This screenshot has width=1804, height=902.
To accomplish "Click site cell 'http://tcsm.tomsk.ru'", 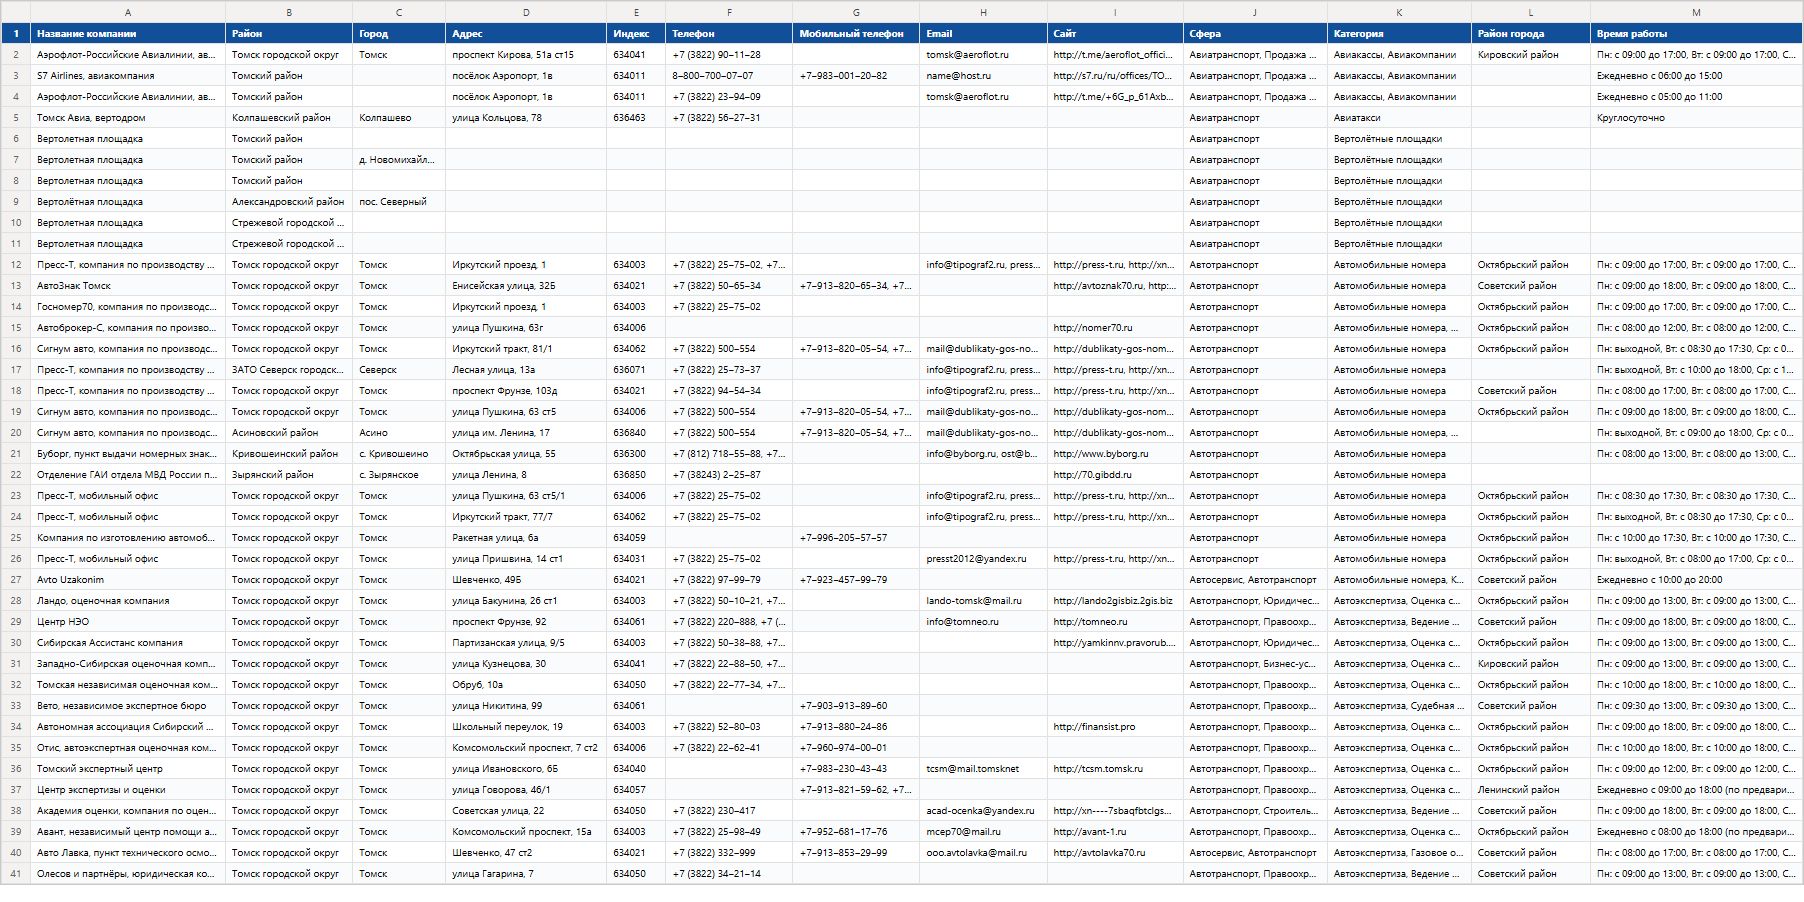I will coord(1115,769).
